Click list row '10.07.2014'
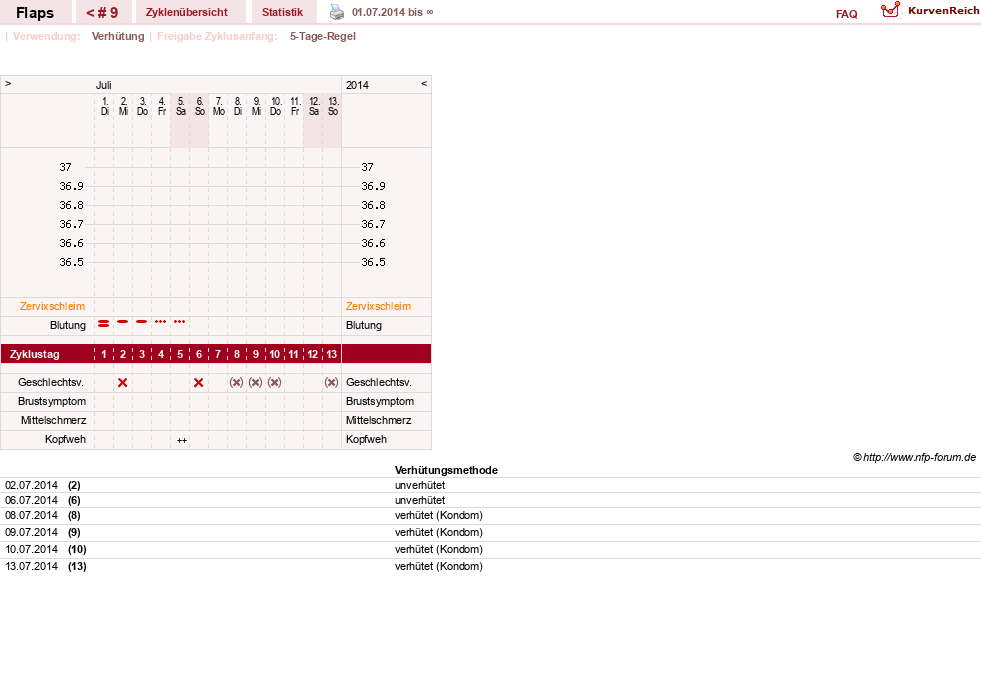Viewport: 981px width, 689px height. coord(490,549)
